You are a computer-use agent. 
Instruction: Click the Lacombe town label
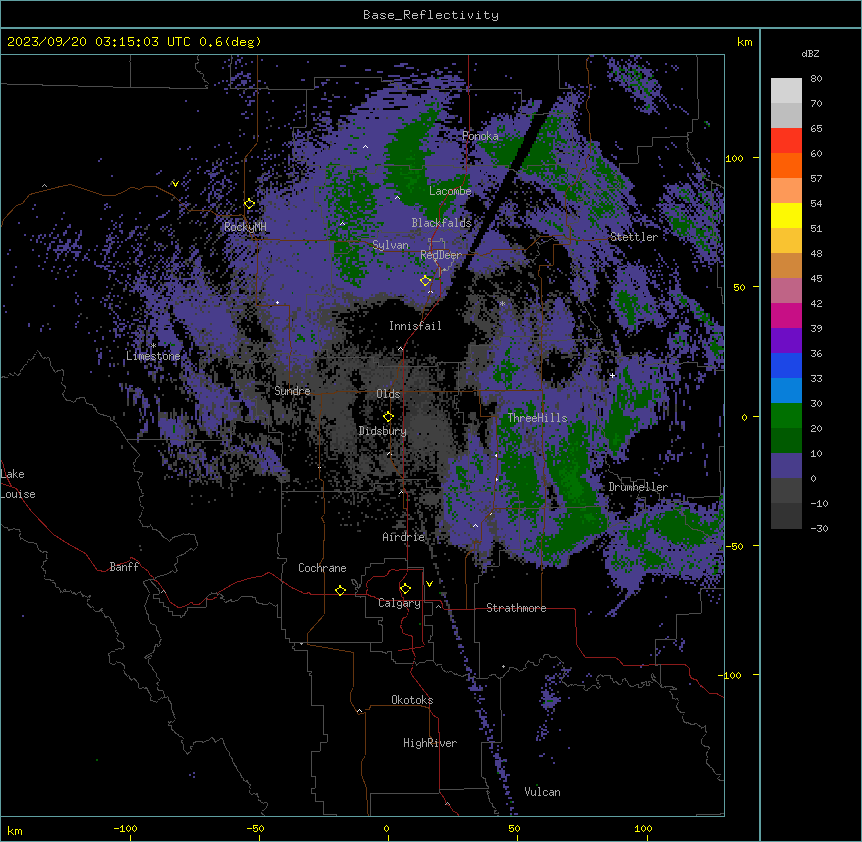click(x=450, y=191)
